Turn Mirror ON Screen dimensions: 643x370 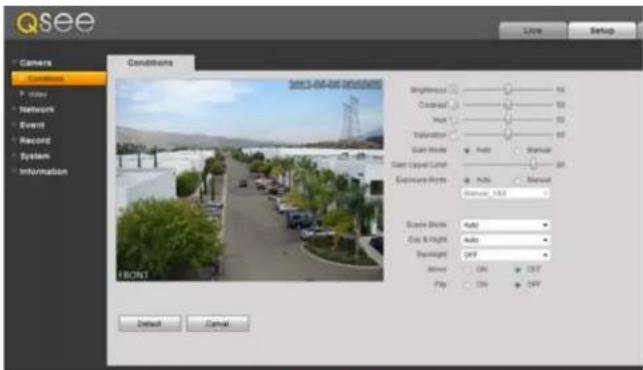(x=467, y=270)
